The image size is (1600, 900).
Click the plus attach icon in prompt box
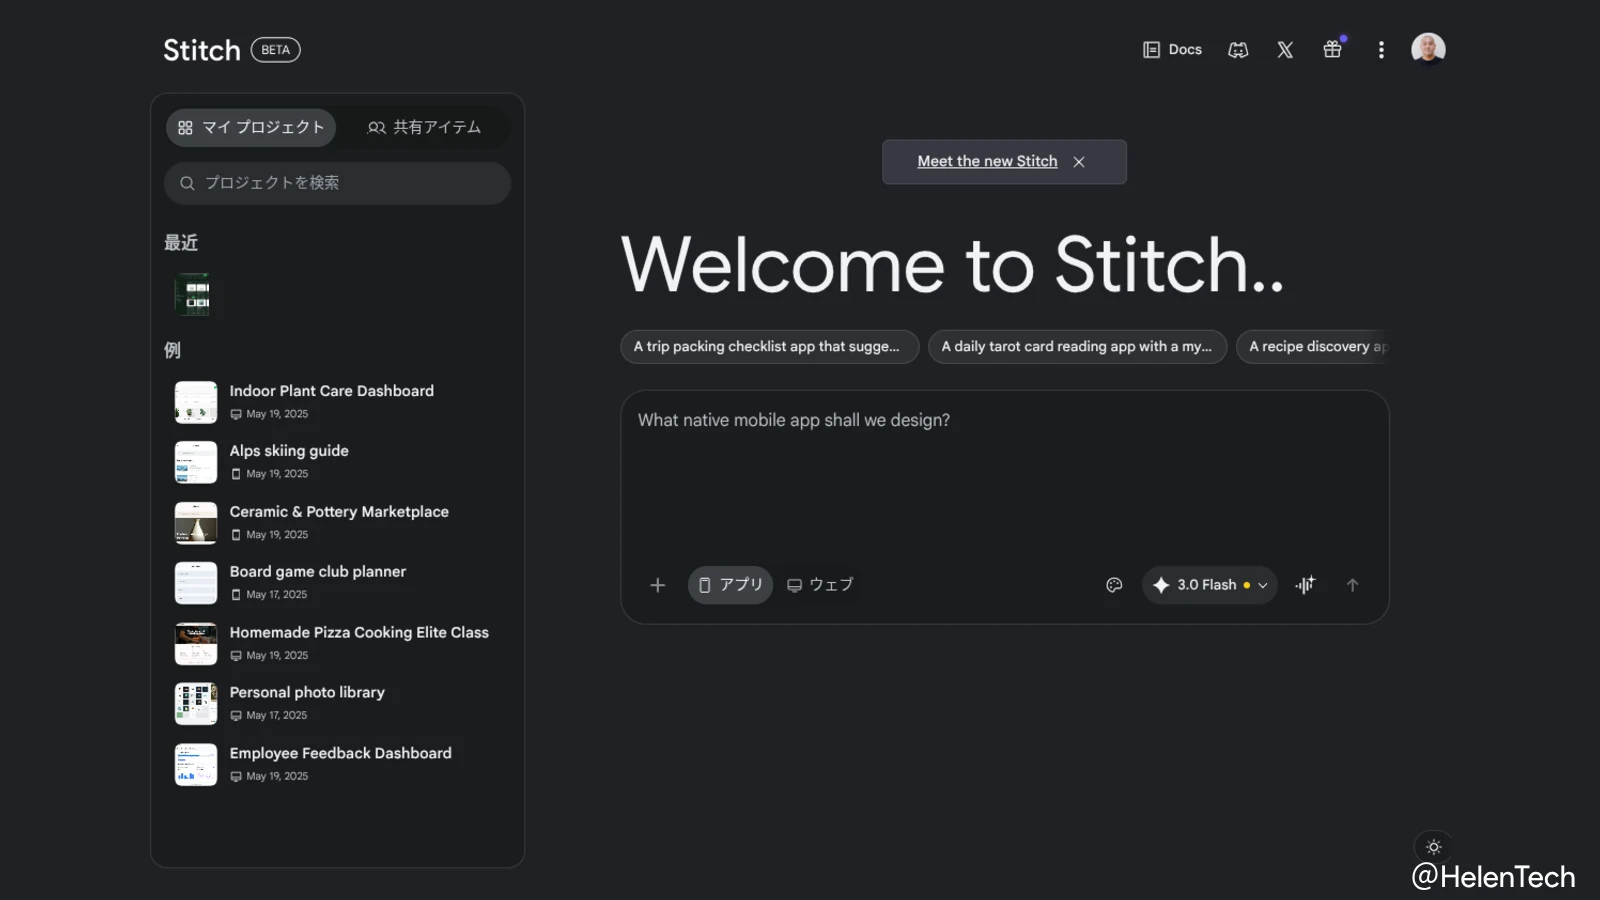657,585
